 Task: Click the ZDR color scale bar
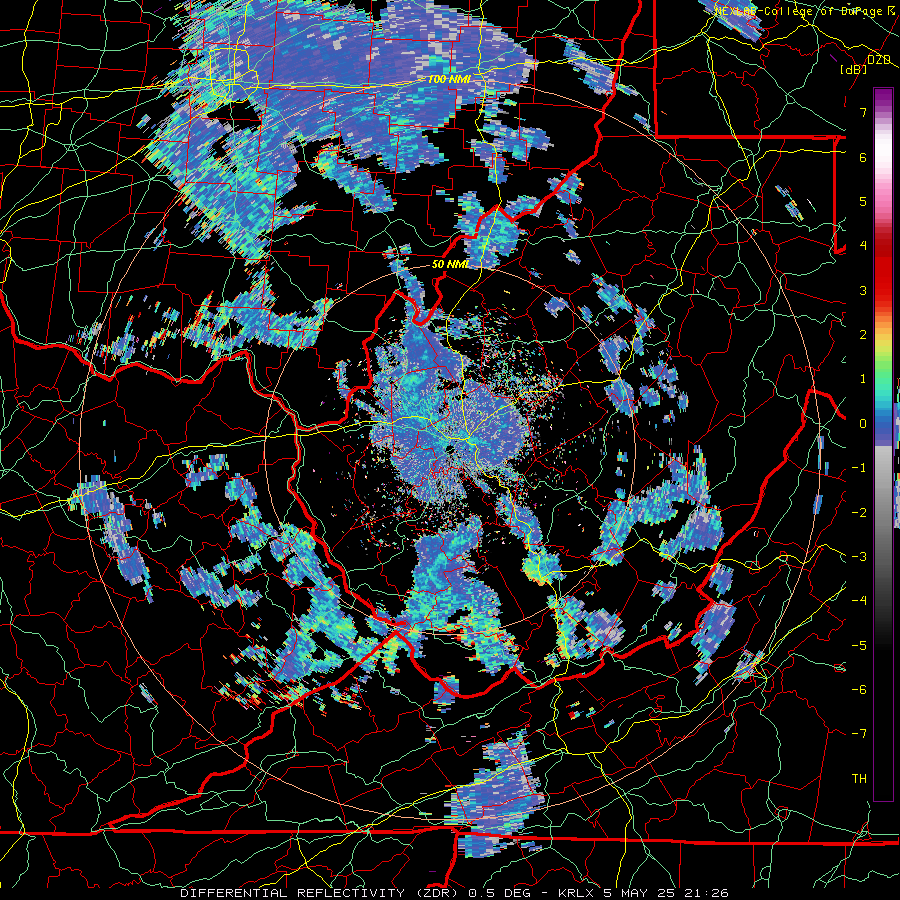883,444
